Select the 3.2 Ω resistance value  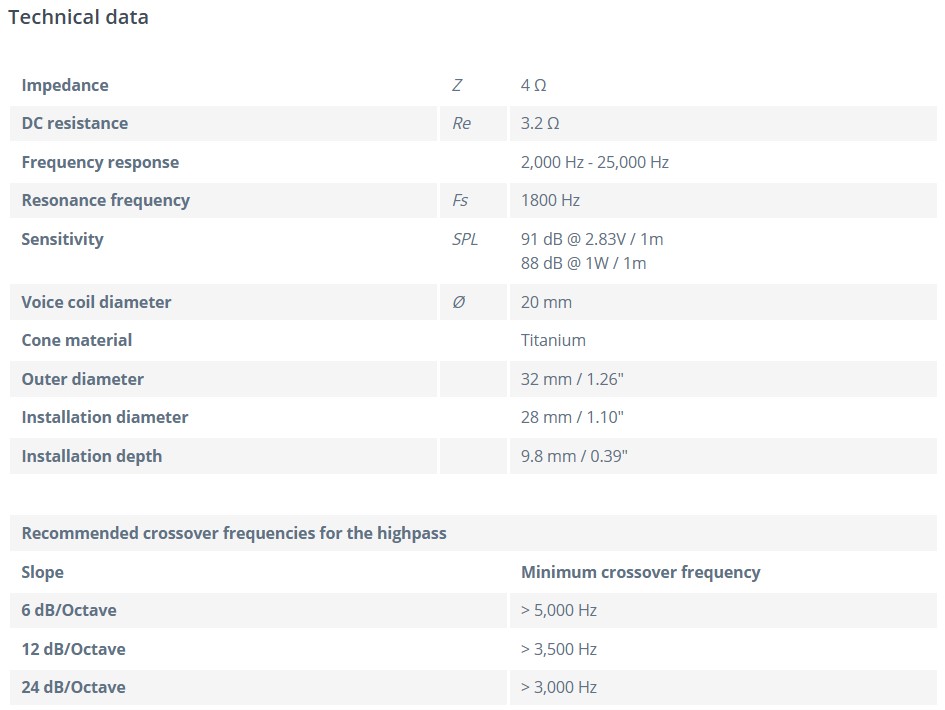click(540, 123)
